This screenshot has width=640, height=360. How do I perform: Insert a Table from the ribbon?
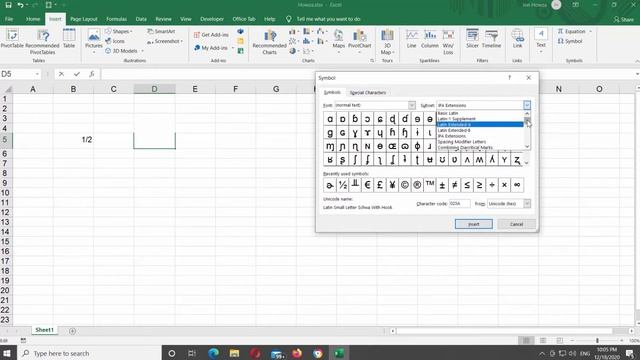(69, 39)
